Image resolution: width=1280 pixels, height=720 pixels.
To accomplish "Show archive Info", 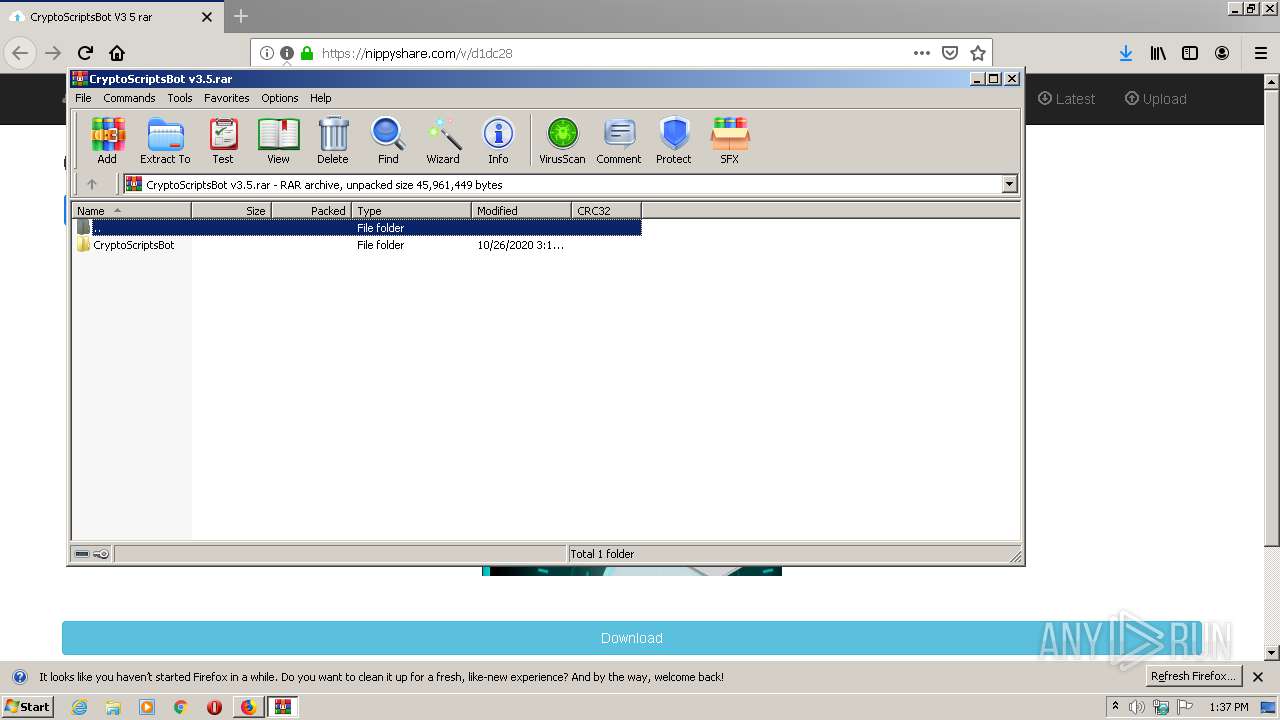I will coord(498,140).
